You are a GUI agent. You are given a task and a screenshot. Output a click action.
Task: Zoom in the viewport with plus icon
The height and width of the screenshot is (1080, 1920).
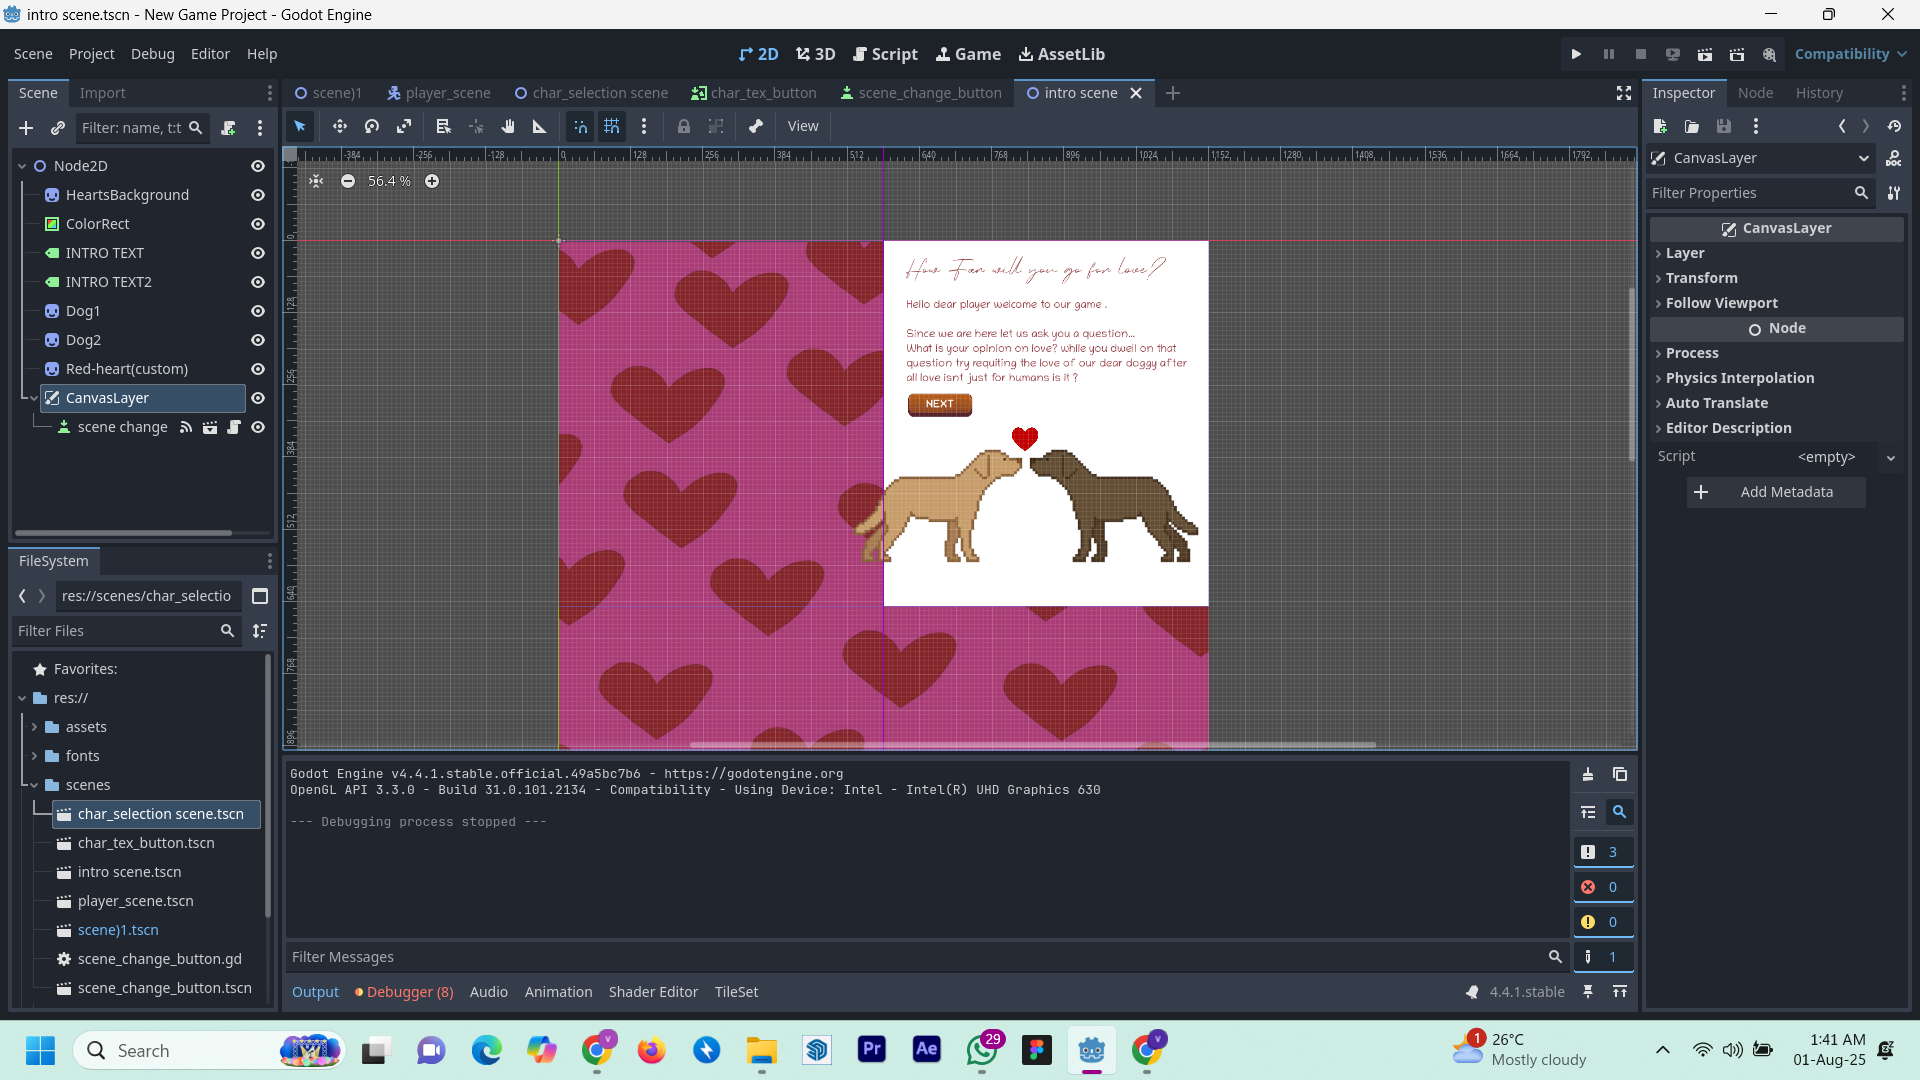click(x=432, y=181)
